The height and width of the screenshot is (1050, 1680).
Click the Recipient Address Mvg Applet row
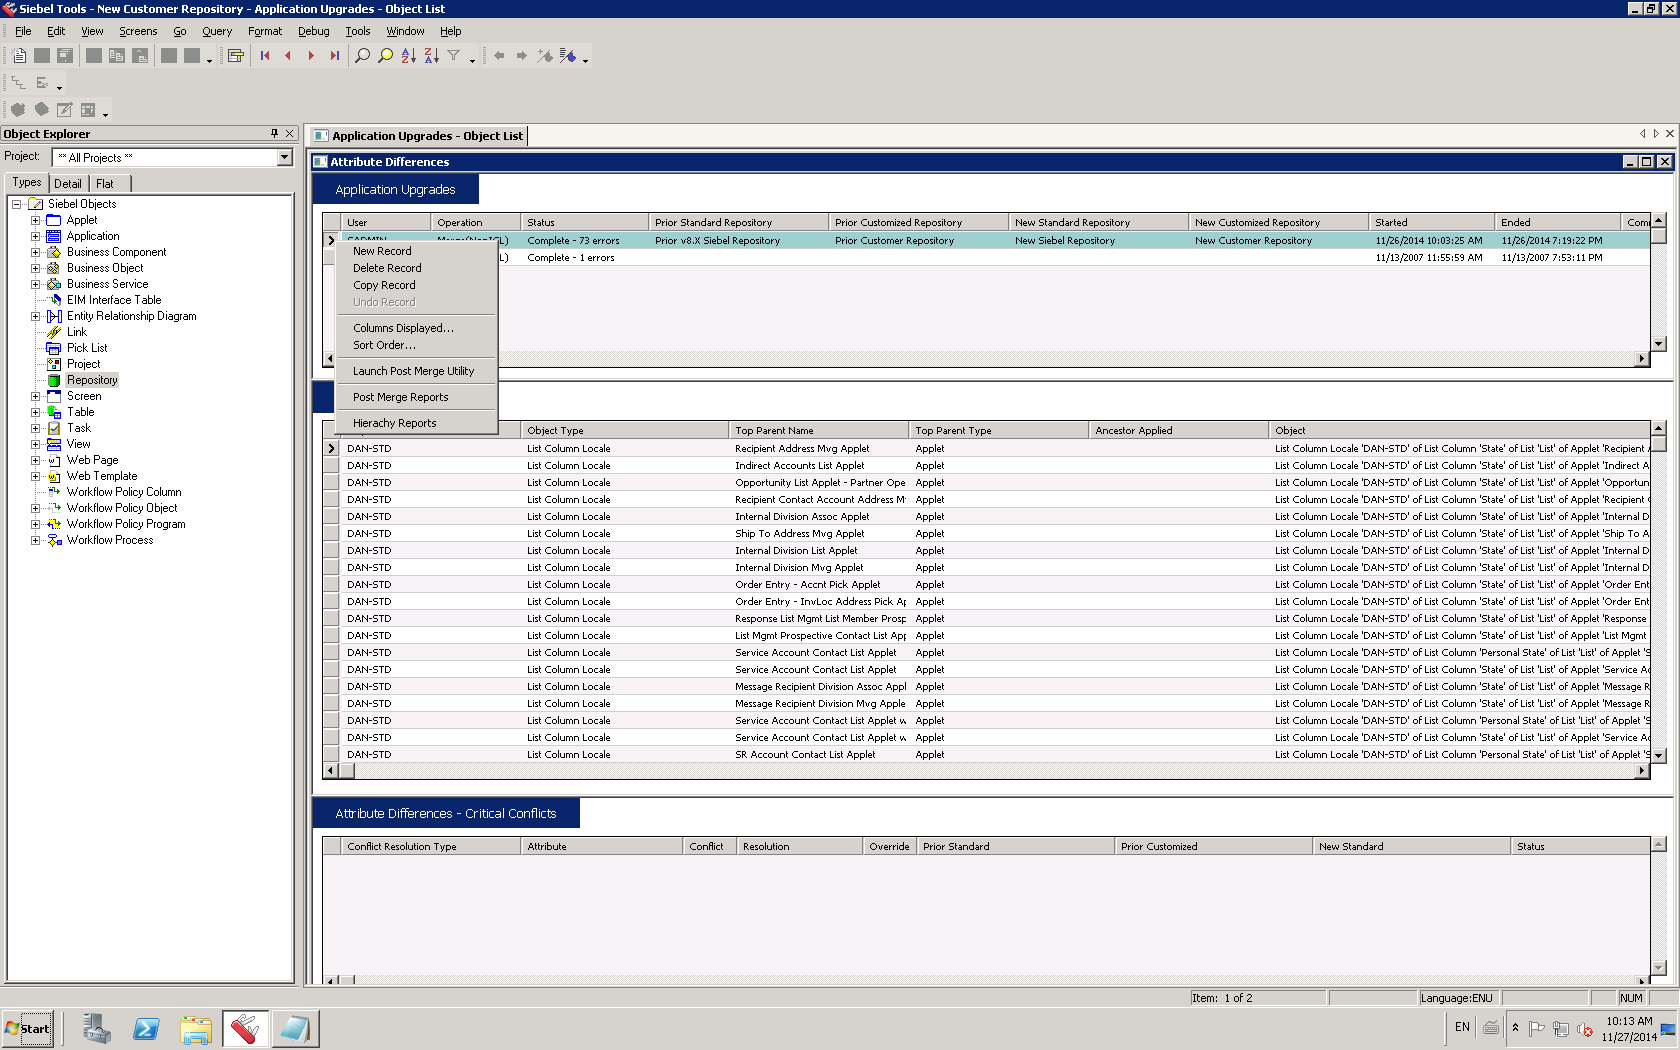986,449
